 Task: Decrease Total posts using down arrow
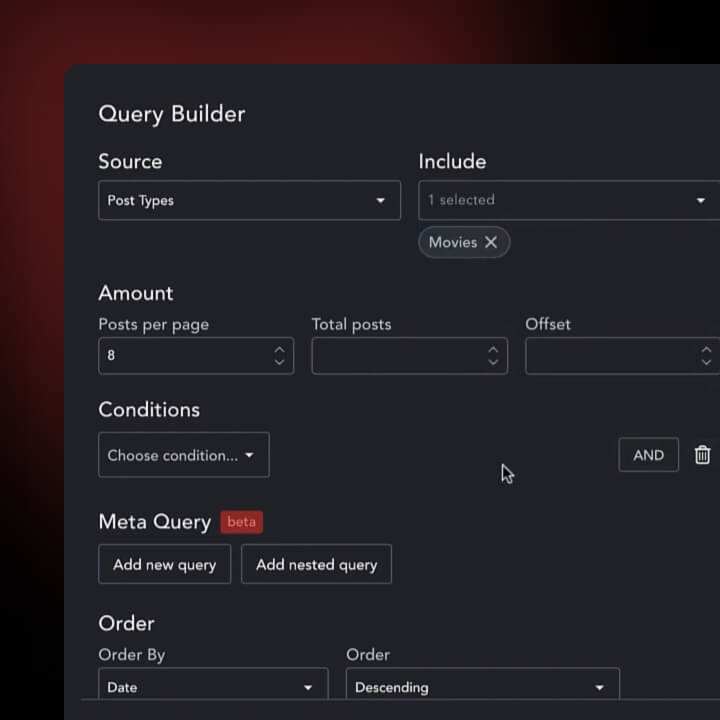[493, 362]
